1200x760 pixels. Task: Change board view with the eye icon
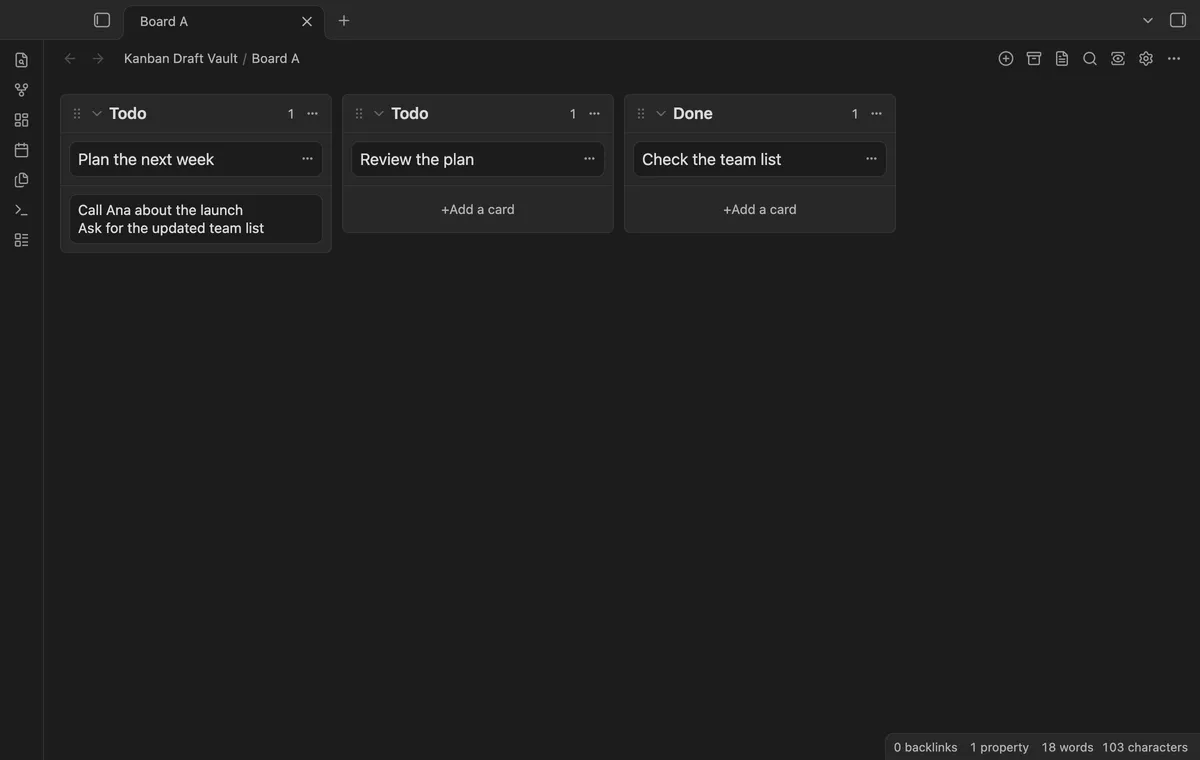[x=1118, y=59]
